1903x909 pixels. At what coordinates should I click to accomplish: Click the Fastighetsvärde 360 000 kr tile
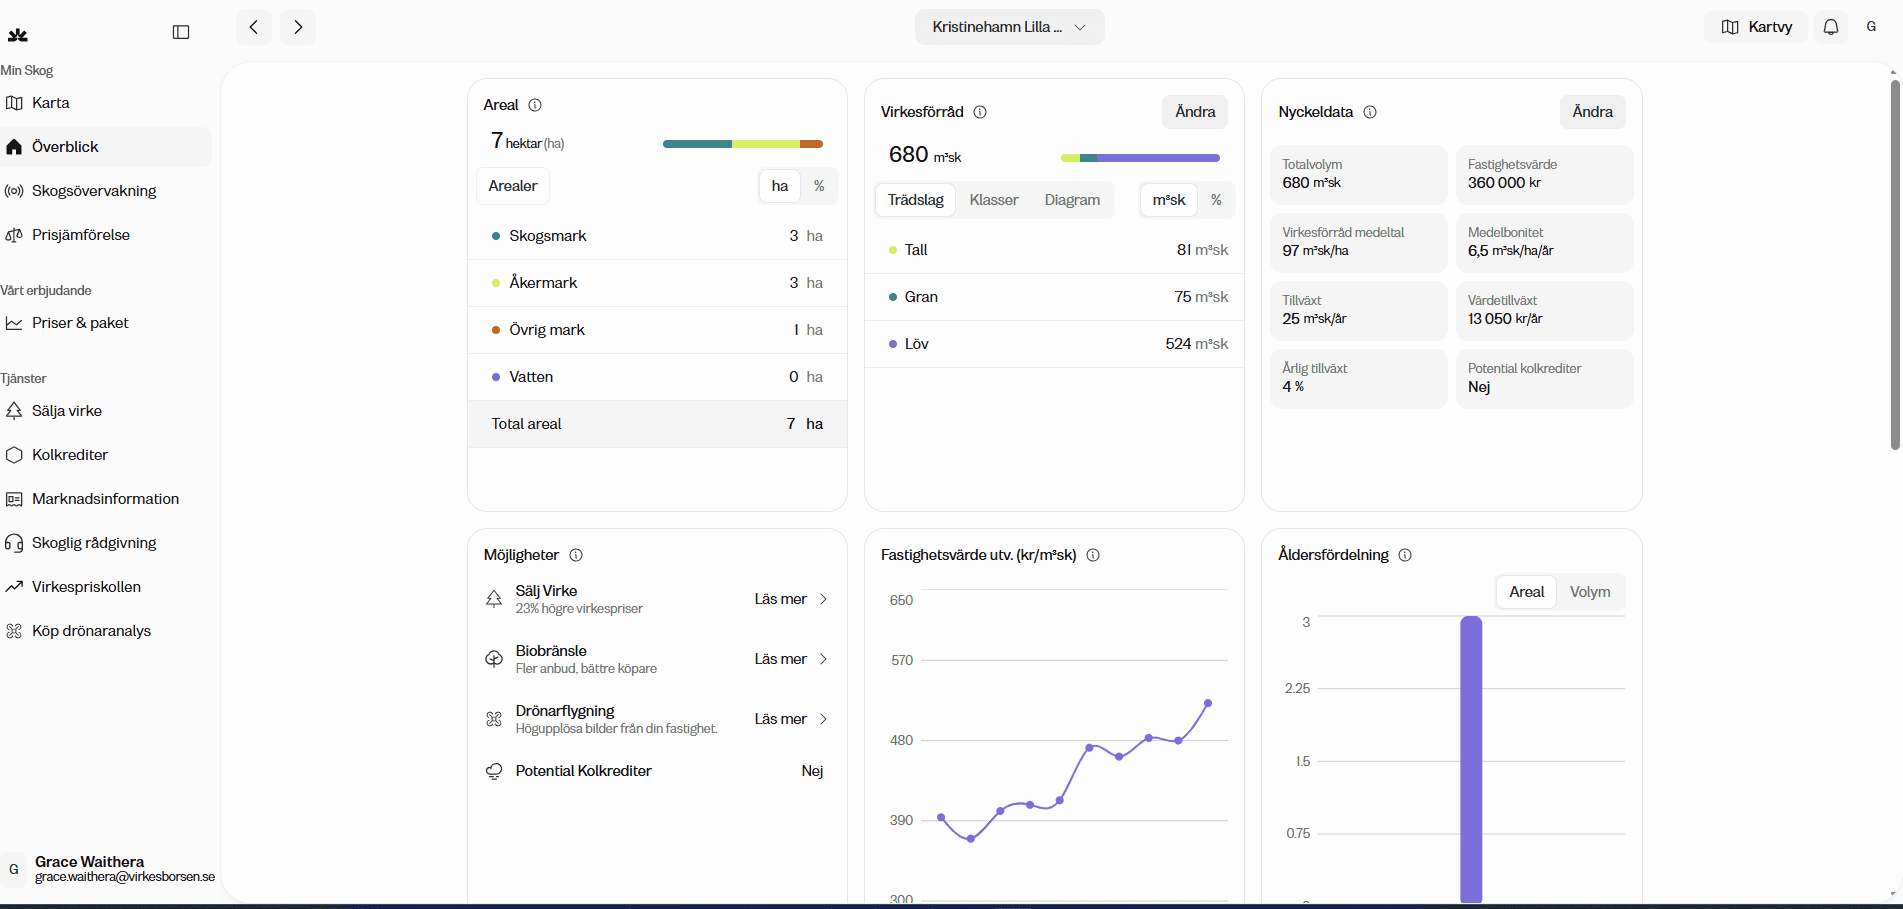pos(1544,174)
